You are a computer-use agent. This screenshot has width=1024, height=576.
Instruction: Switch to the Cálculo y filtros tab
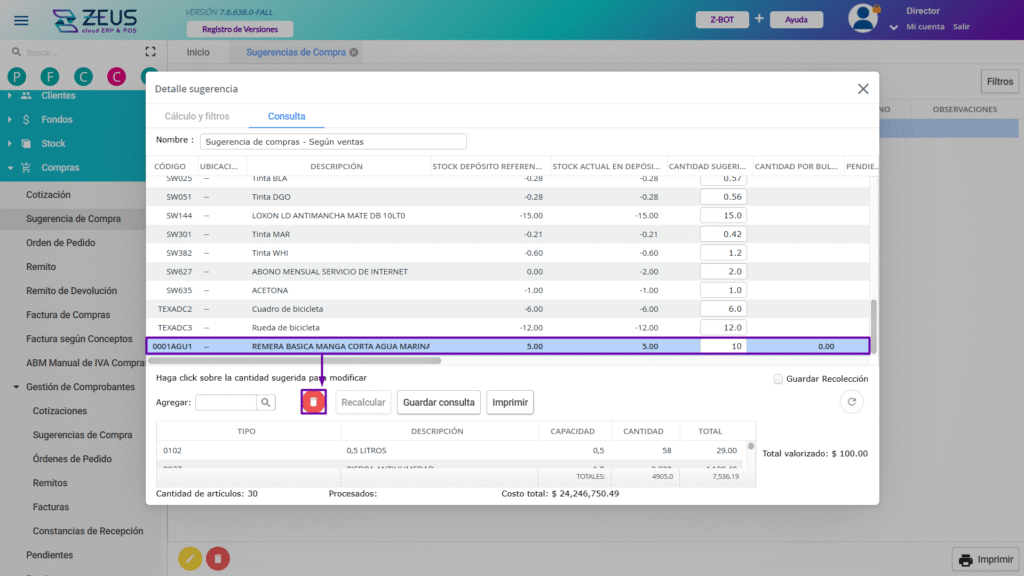(x=197, y=116)
